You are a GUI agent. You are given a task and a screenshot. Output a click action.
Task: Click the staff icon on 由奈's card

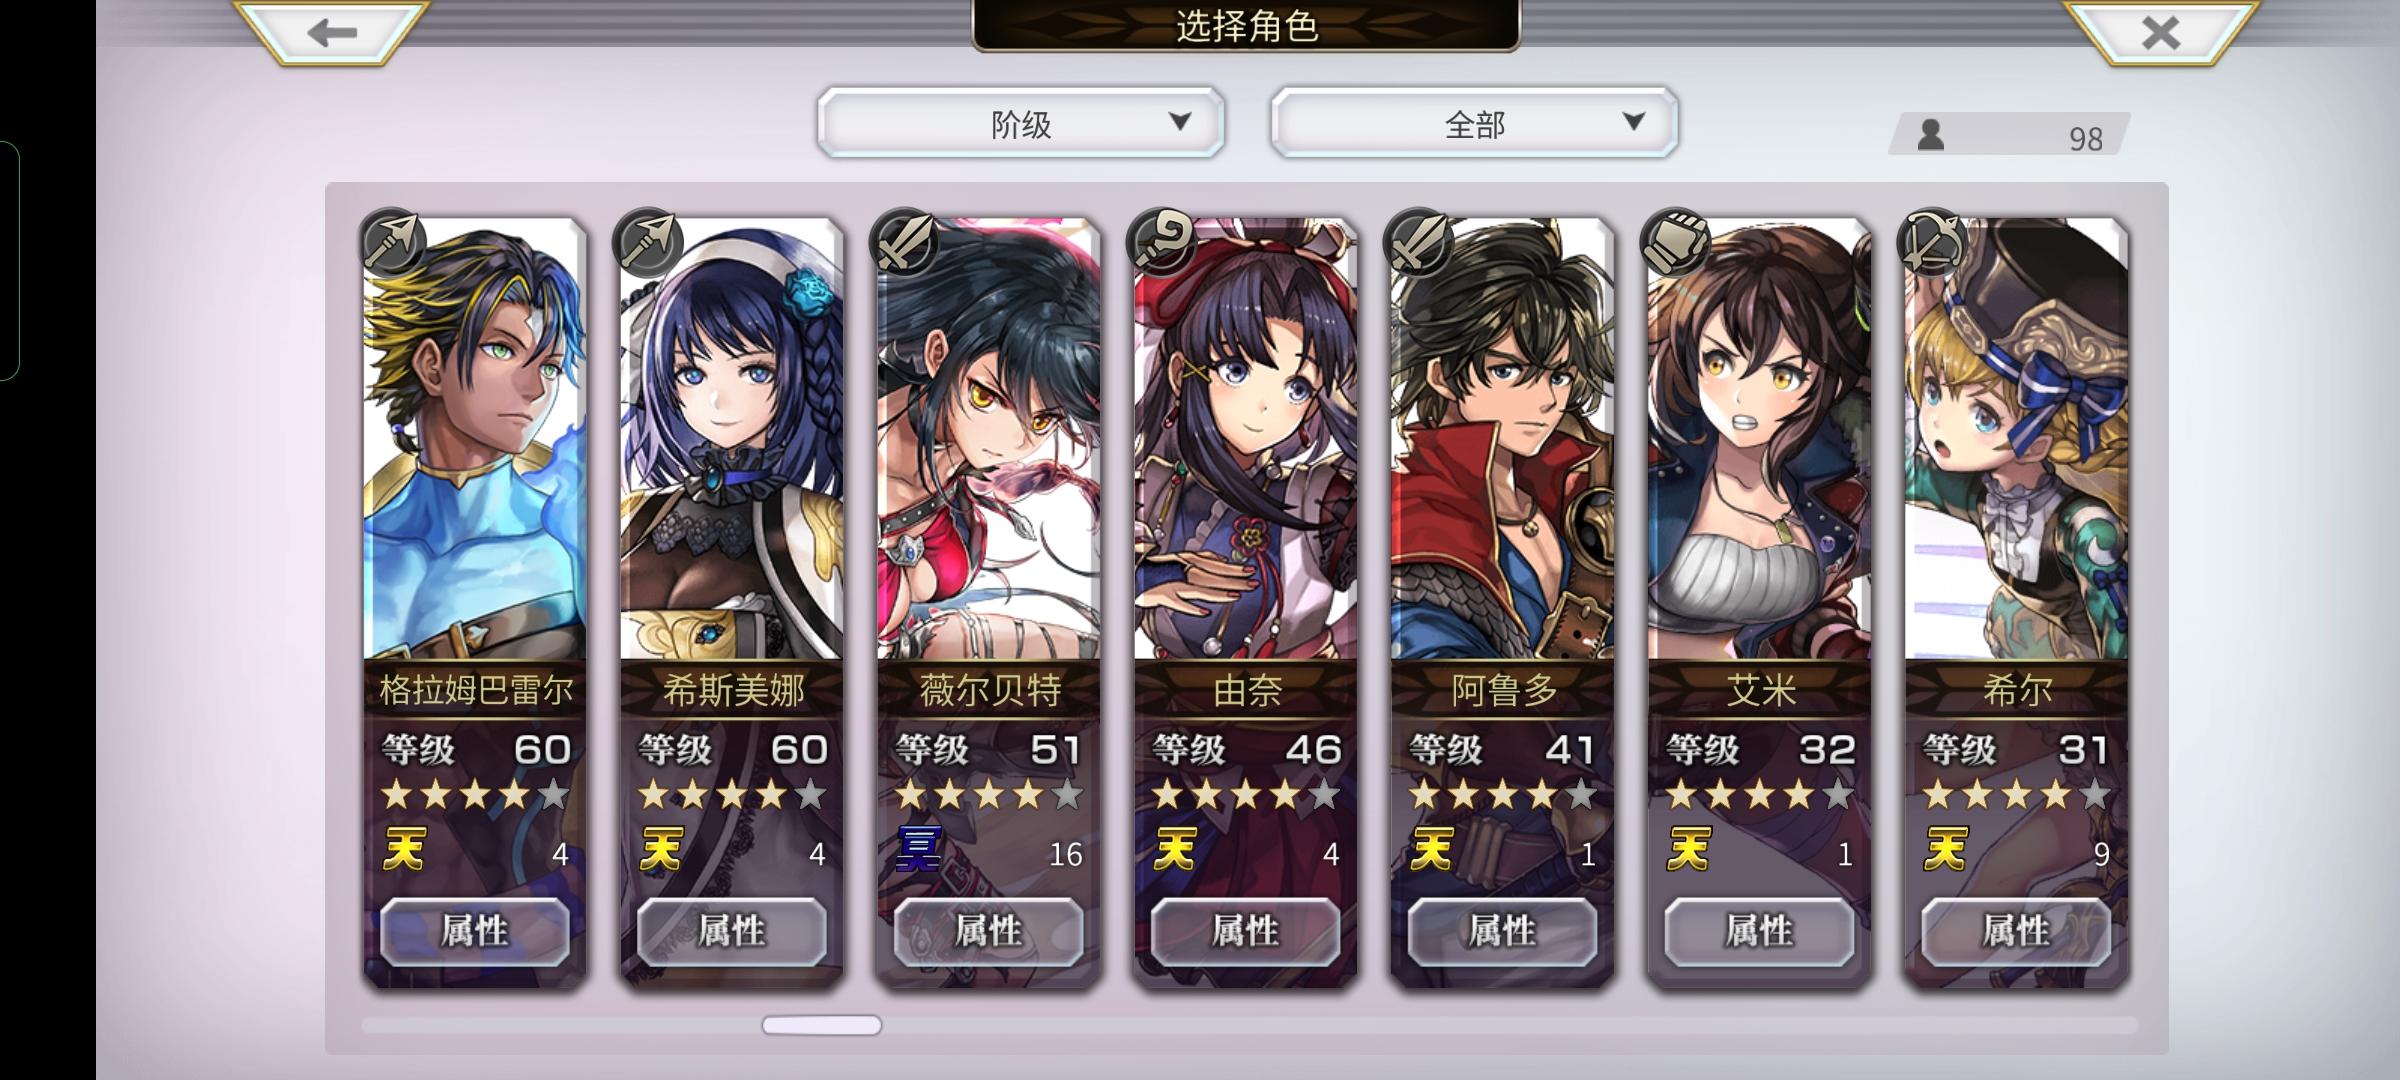click(x=1162, y=241)
